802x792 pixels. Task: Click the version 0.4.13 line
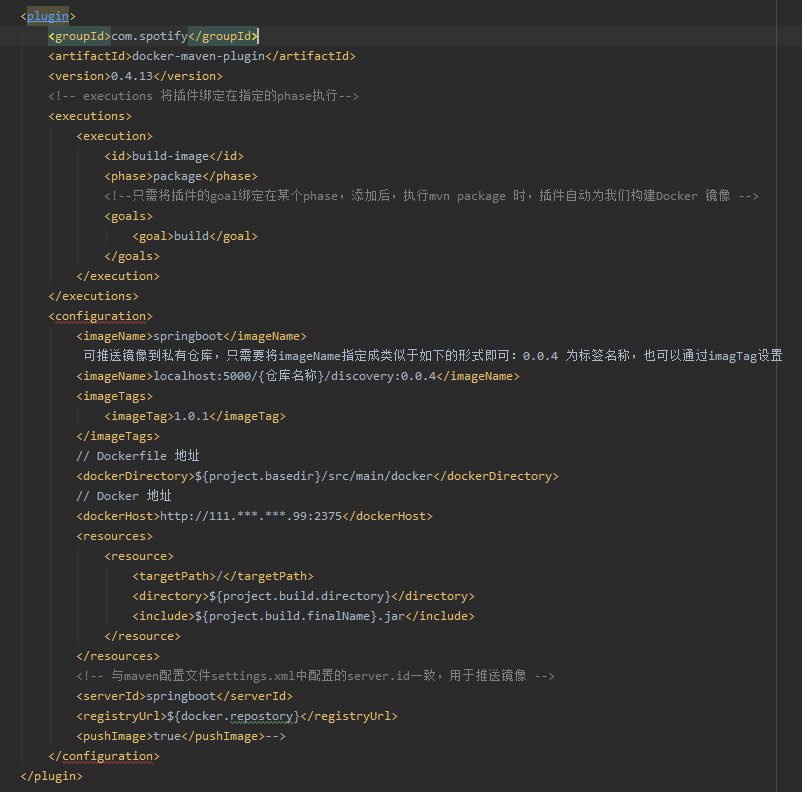tap(136, 76)
